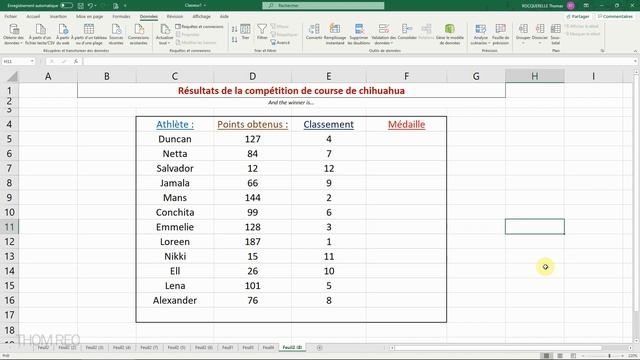Click the add new sheet plus button

pyautogui.click(x=319, y=348)
